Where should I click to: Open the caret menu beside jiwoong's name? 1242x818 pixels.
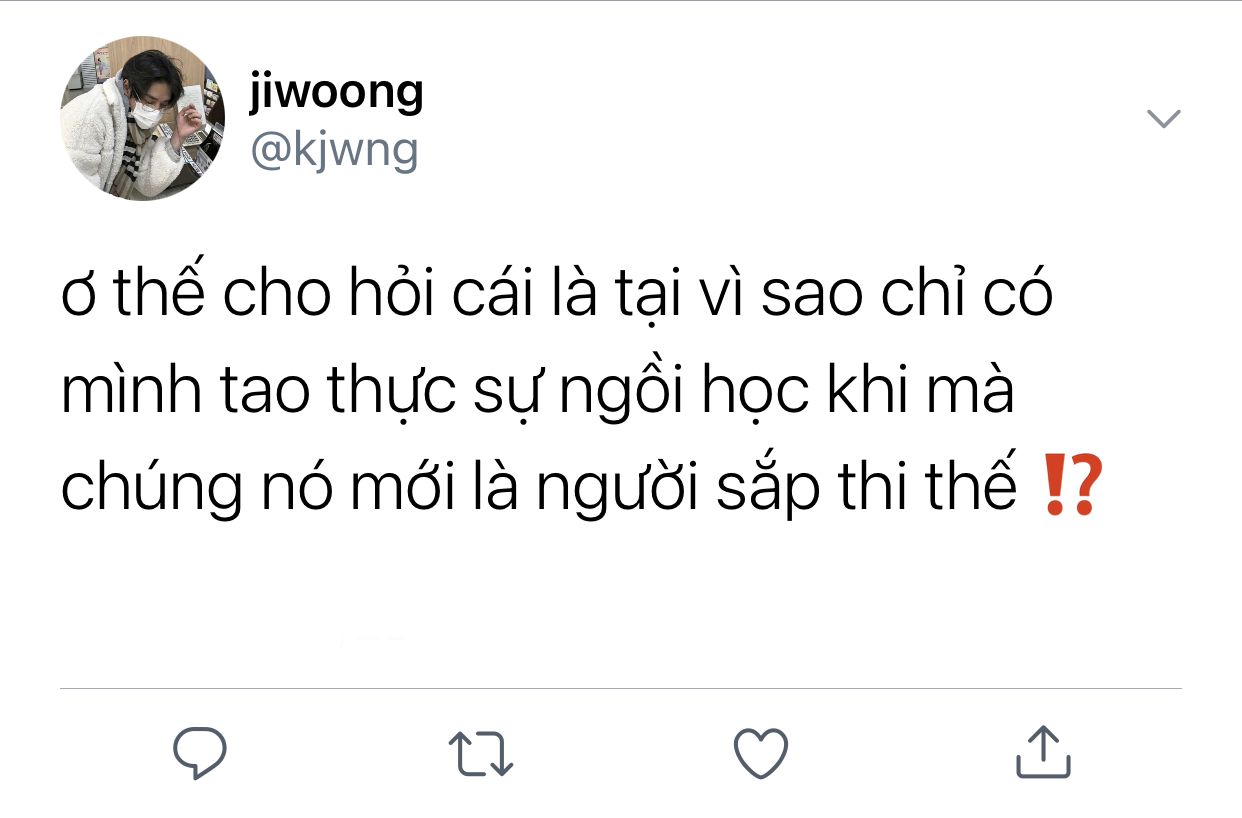1163,119
